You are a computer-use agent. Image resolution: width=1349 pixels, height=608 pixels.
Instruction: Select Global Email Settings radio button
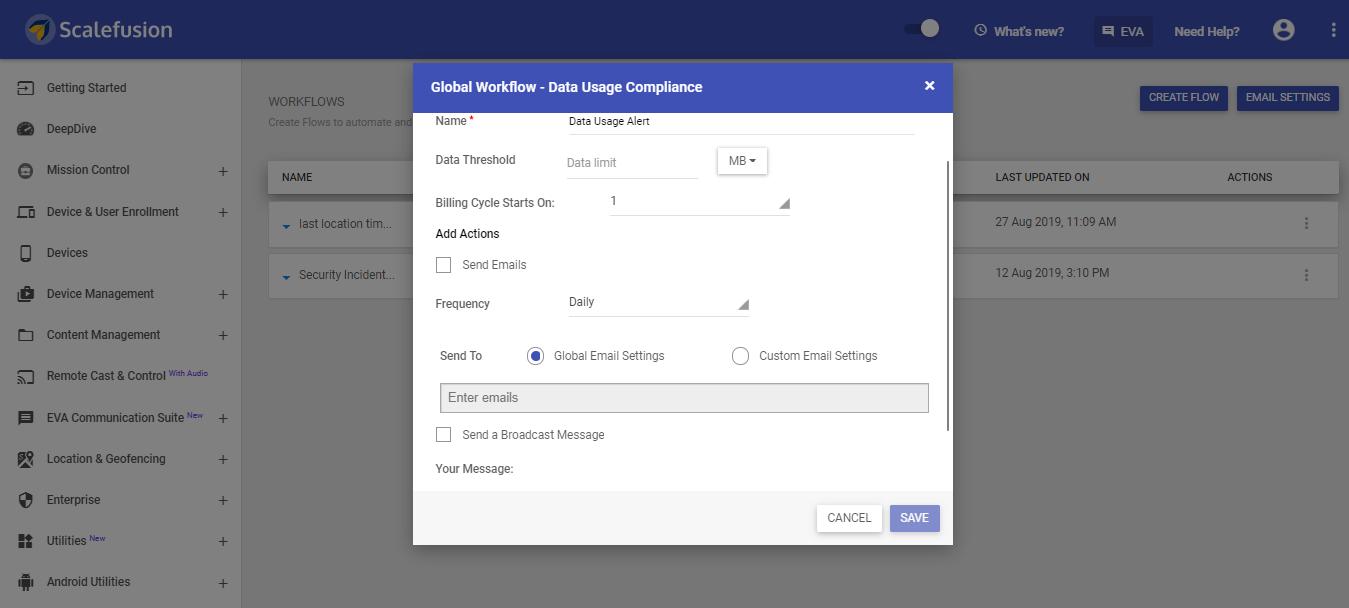(x=535, y=356)
